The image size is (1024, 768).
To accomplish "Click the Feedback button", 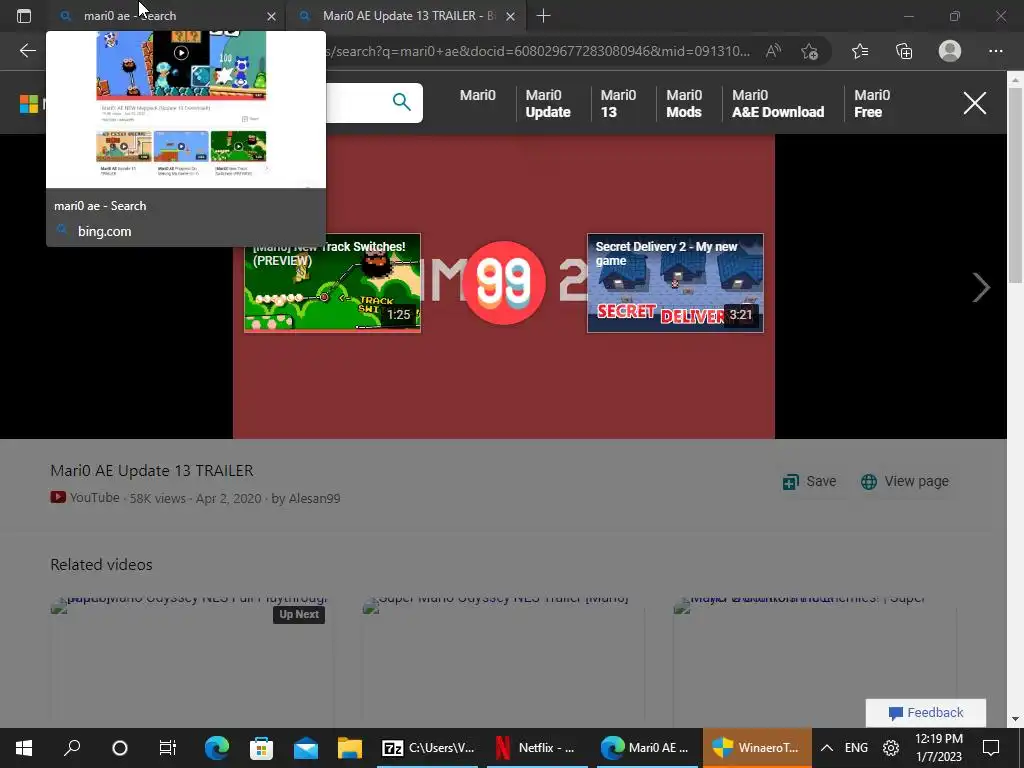I will point(925,712).
